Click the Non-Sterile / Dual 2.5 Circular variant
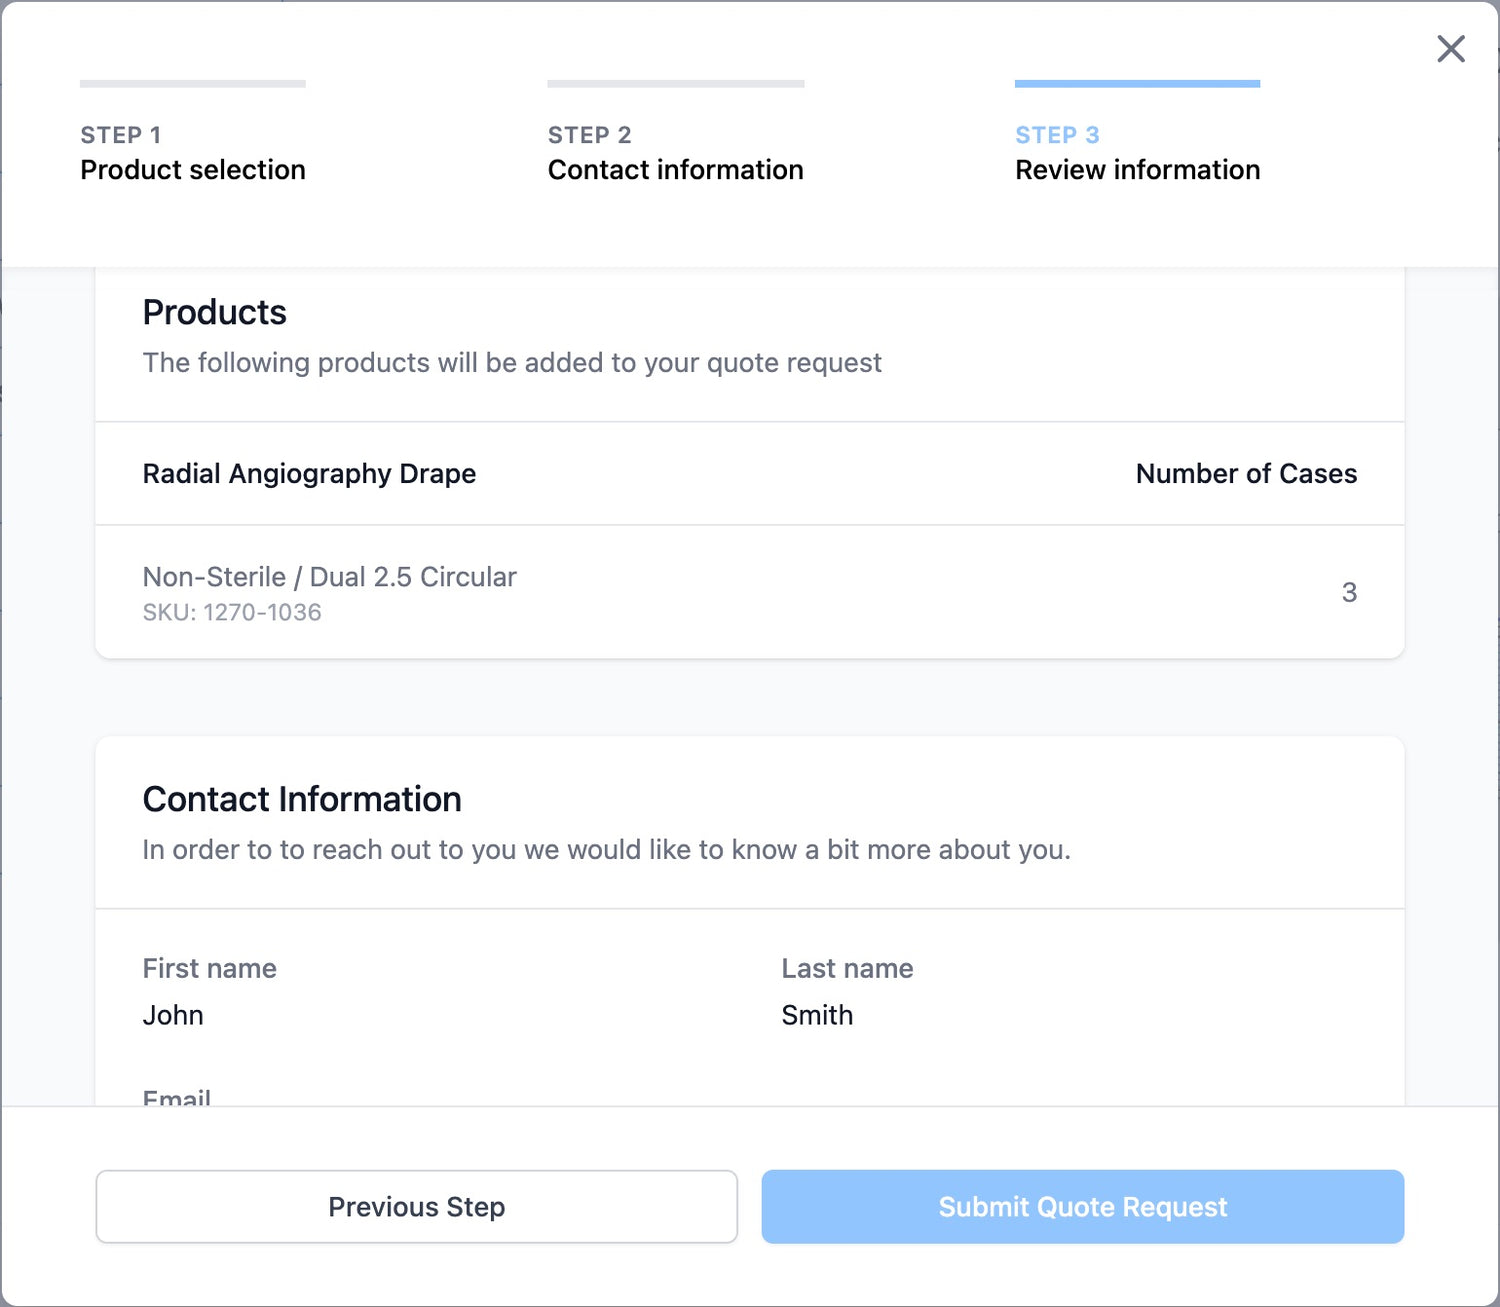This screenshot has width=1500, height=1307. pyautogui.click(x=329, y=577)
